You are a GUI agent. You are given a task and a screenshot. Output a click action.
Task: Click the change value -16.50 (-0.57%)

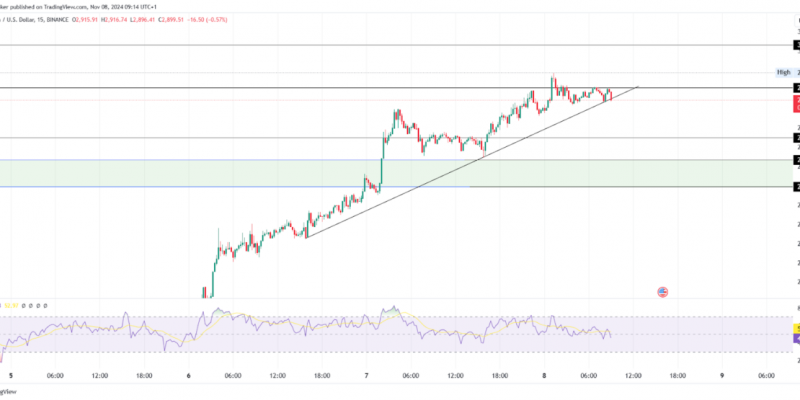pos(207,19)
